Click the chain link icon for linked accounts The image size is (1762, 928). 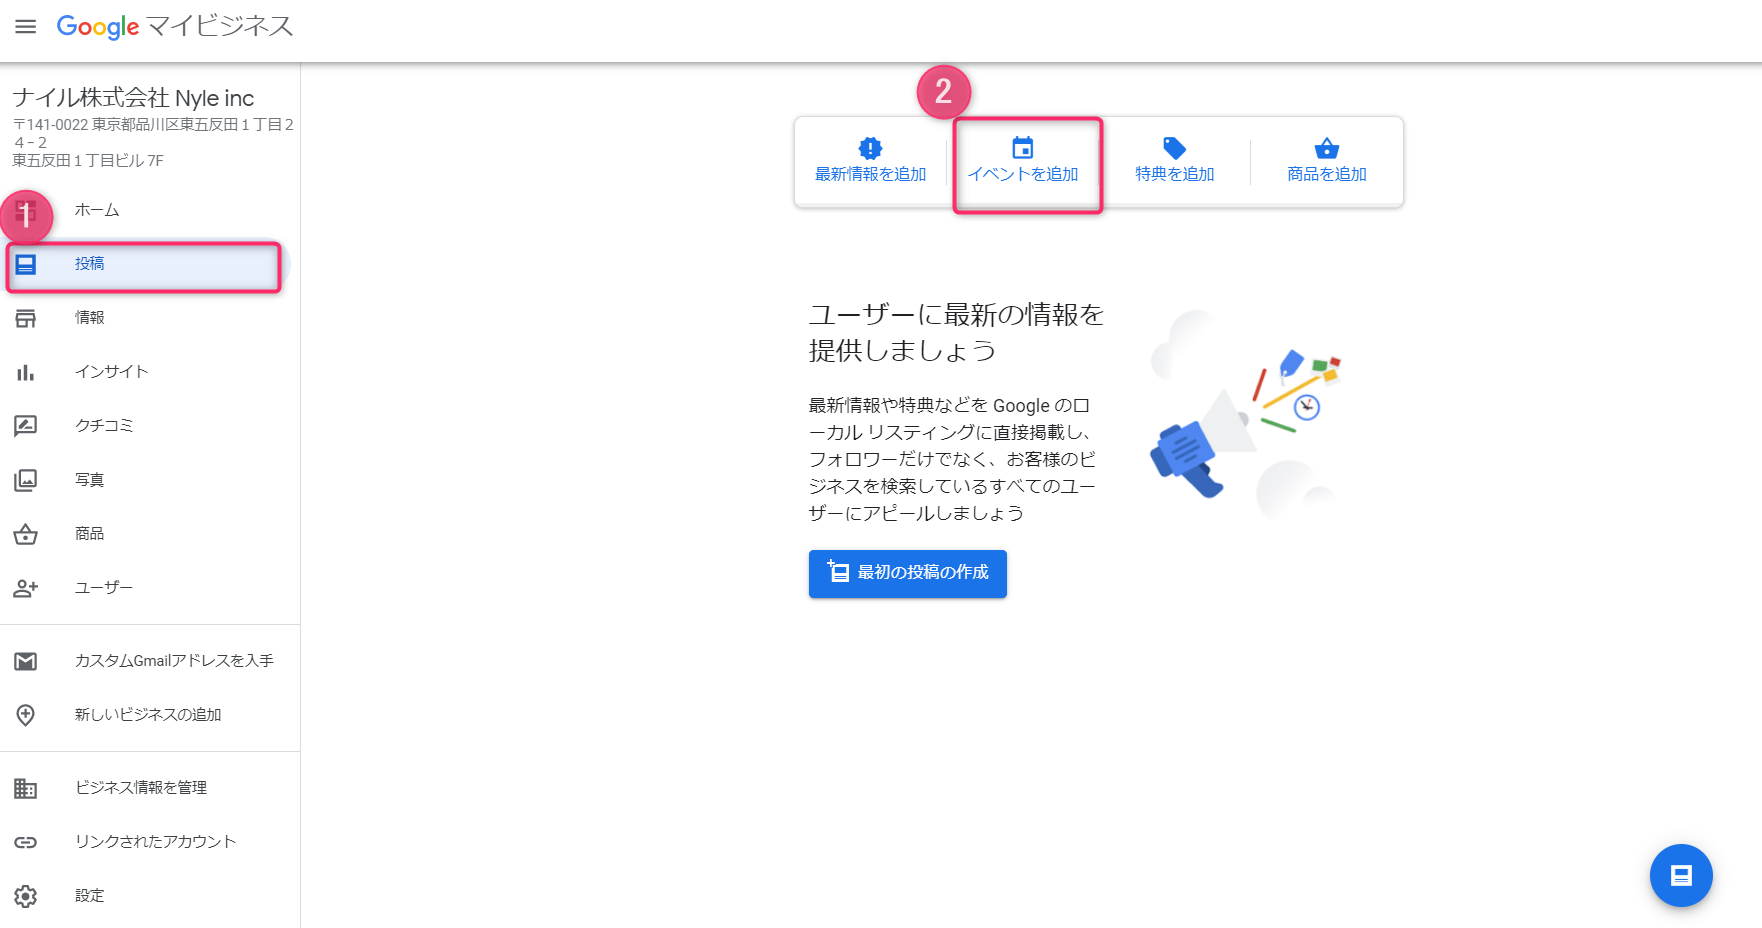click(x=26, y=842)
